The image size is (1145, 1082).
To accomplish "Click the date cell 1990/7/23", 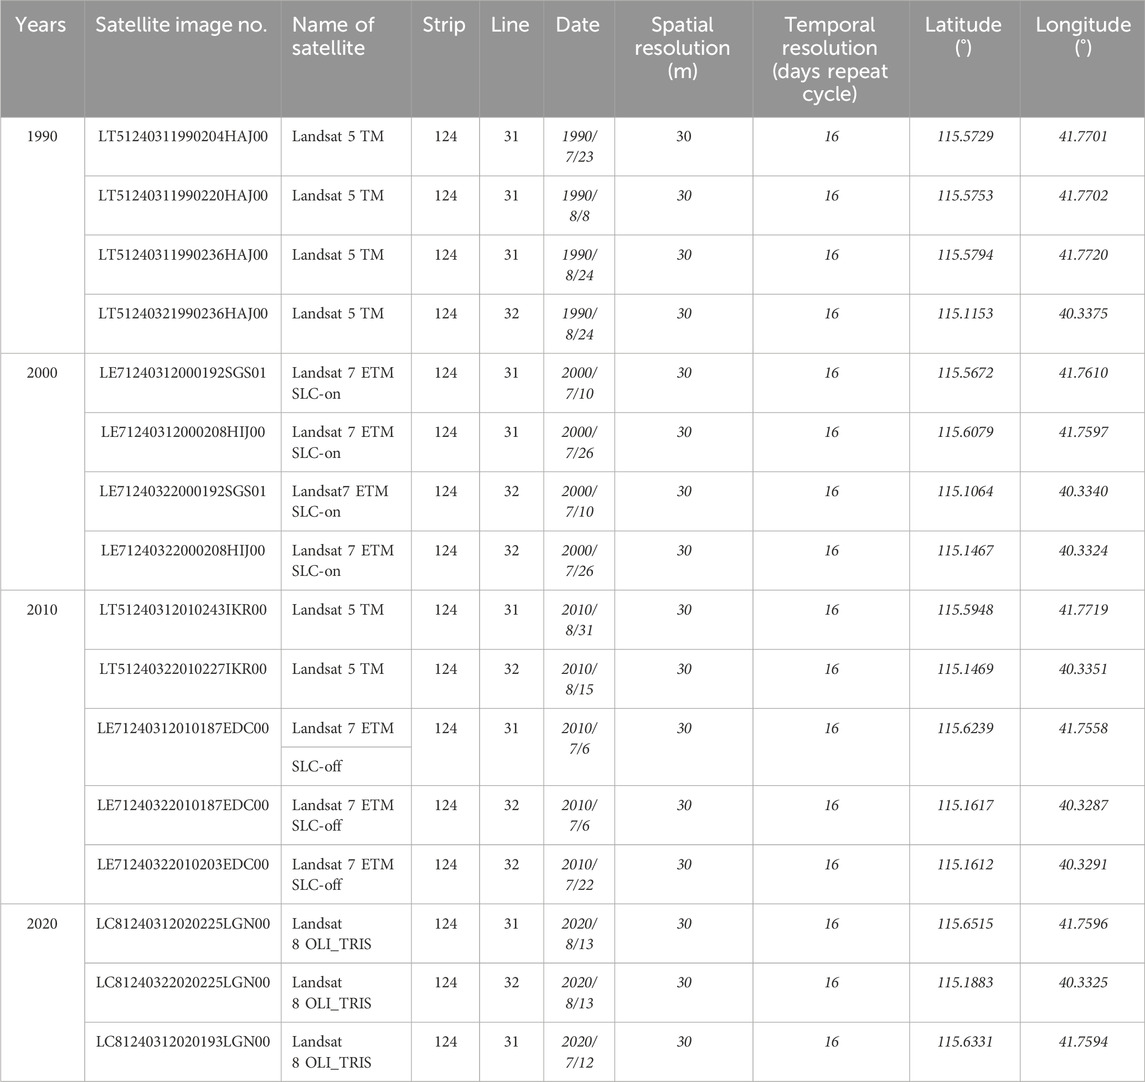I will point(579,147).
